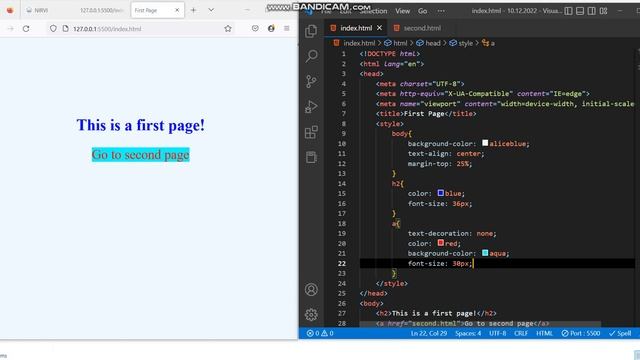This screenshot has height=360, width=640.
Task: Open the customize layout icon
Action: click(x=603, y=11)
